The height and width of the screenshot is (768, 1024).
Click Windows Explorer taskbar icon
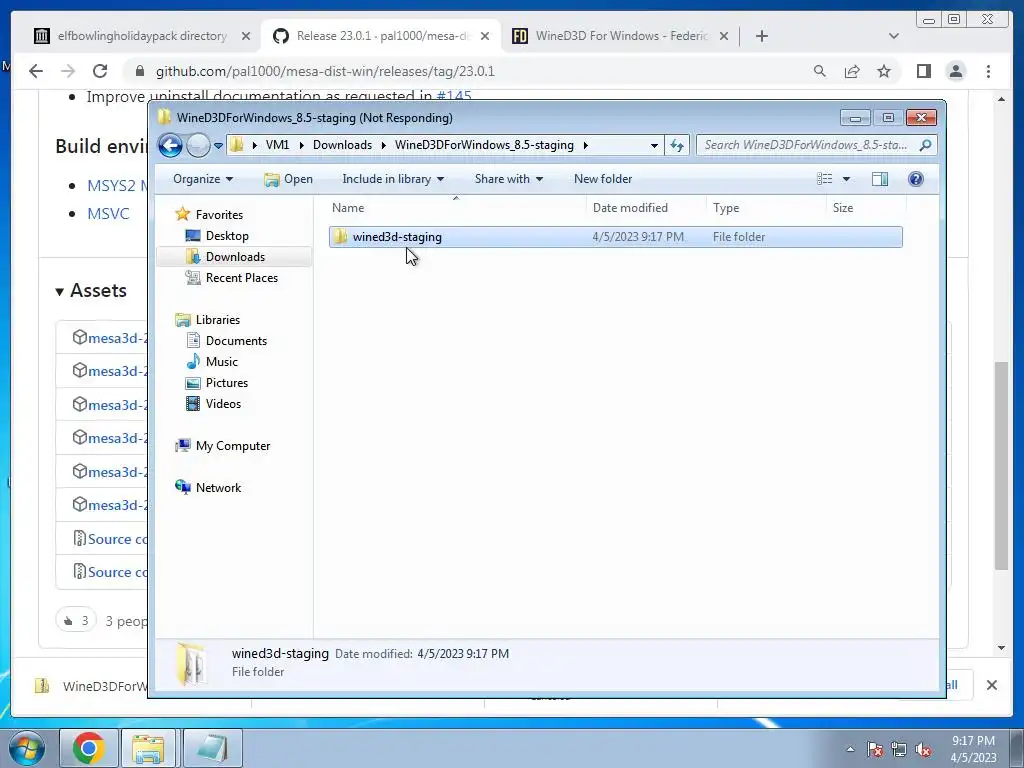click(x=148, y=748)
